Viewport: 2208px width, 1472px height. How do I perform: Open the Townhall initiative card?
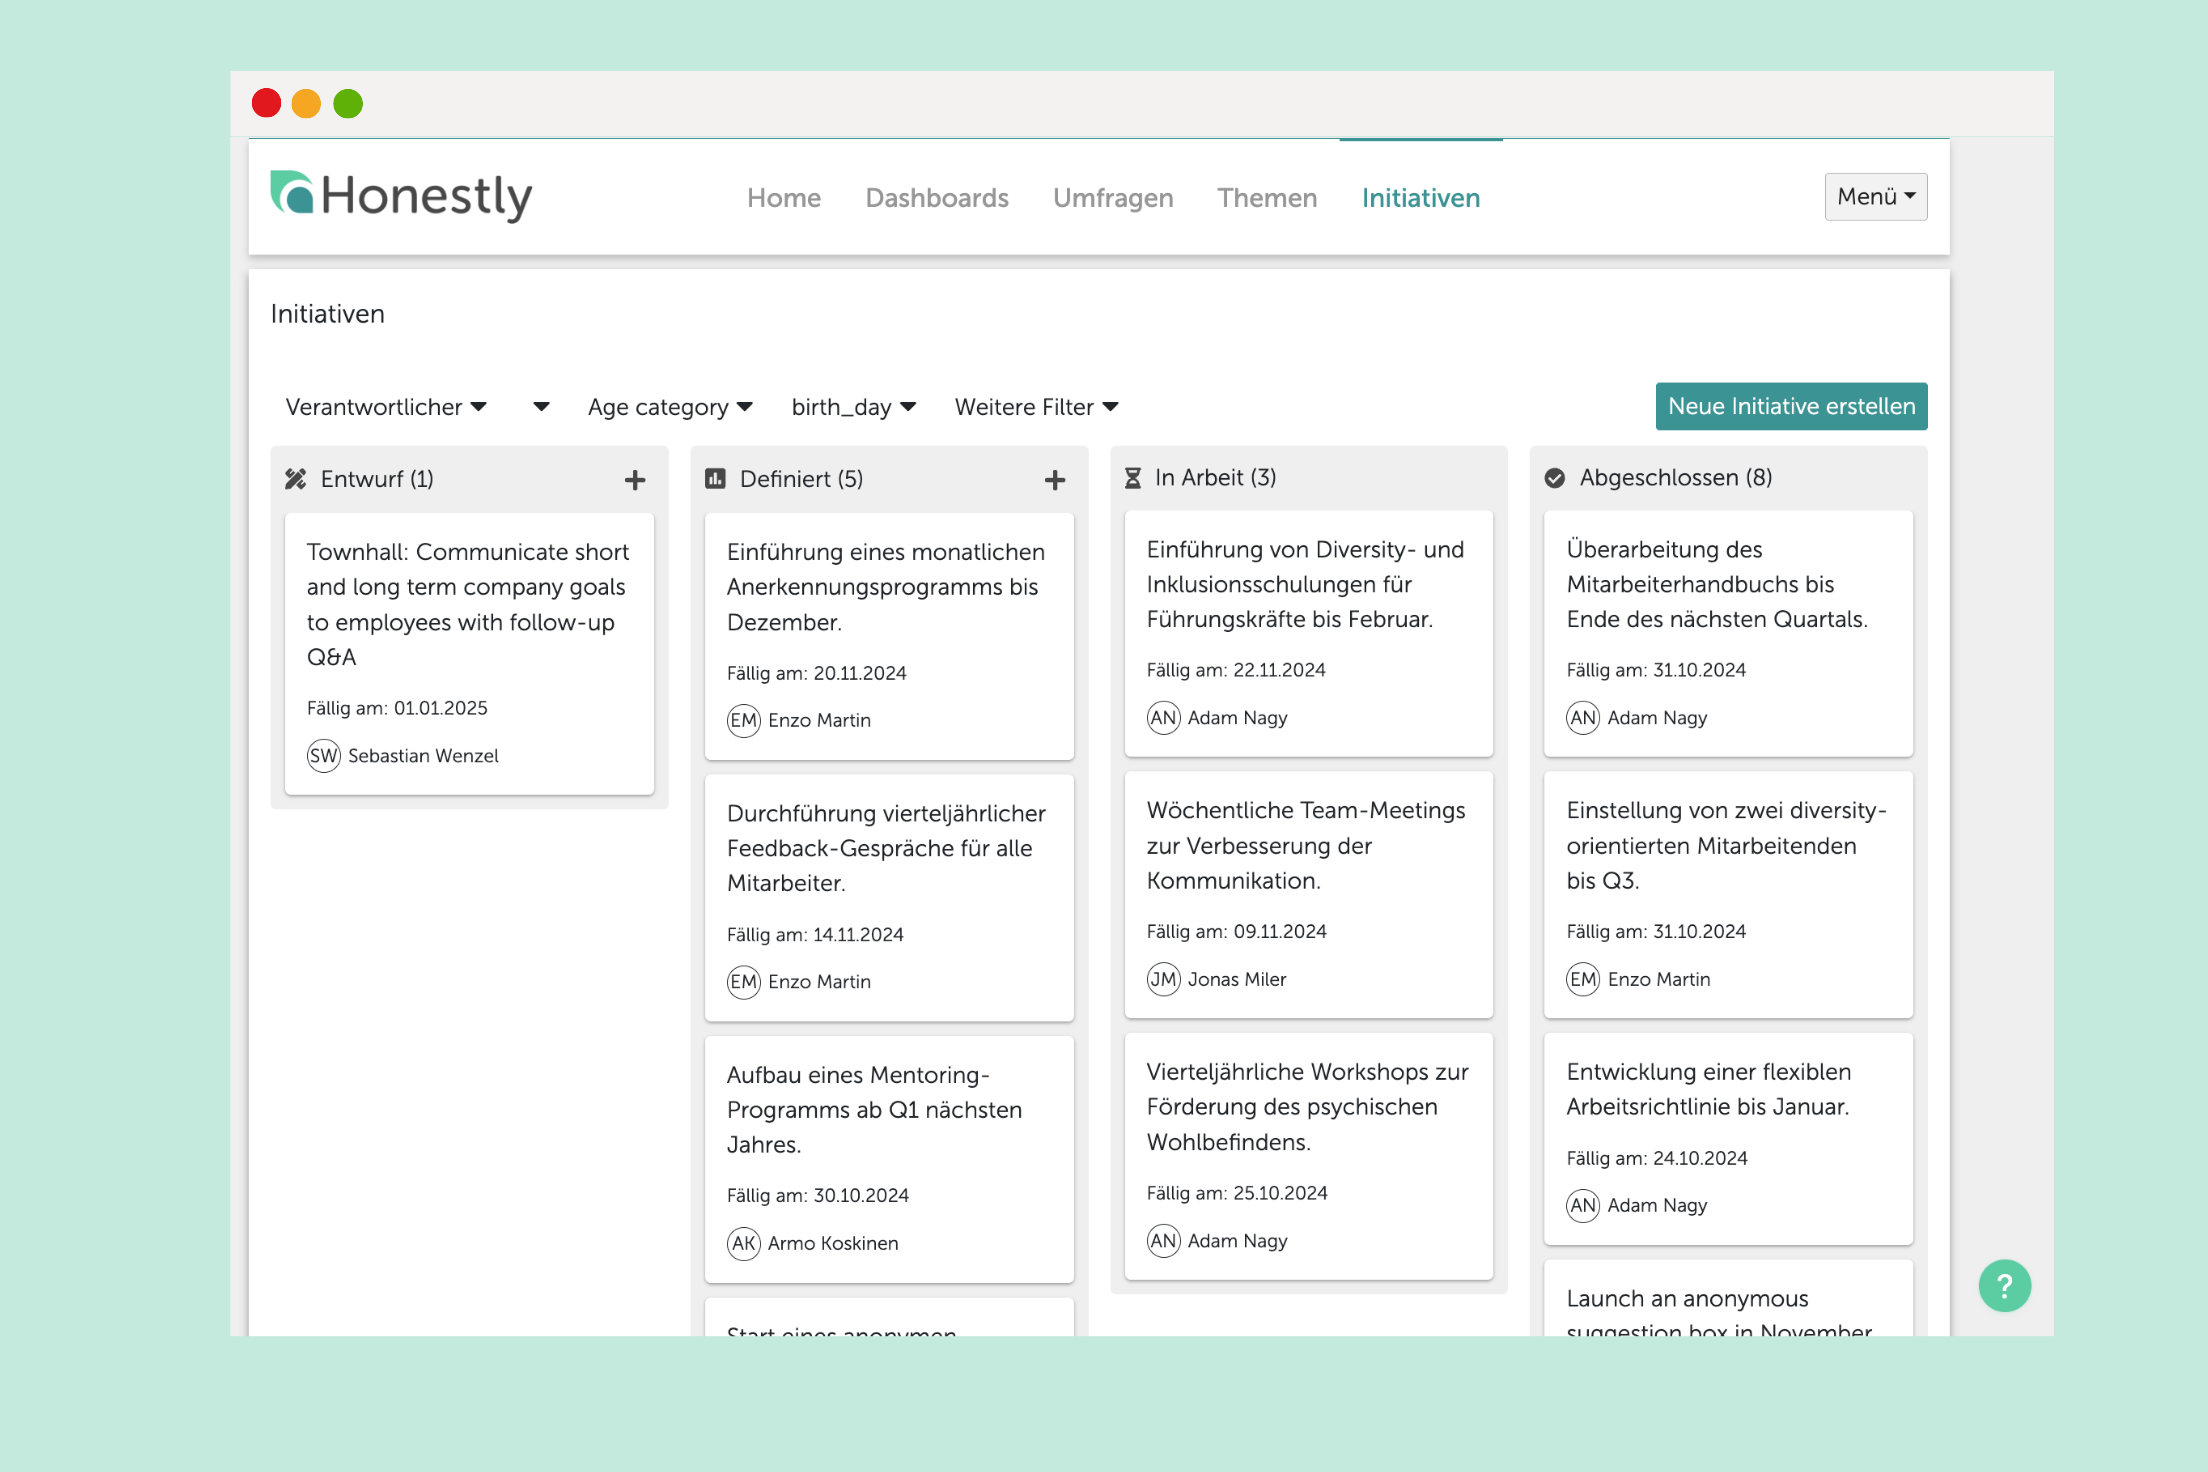pos(468,604)
